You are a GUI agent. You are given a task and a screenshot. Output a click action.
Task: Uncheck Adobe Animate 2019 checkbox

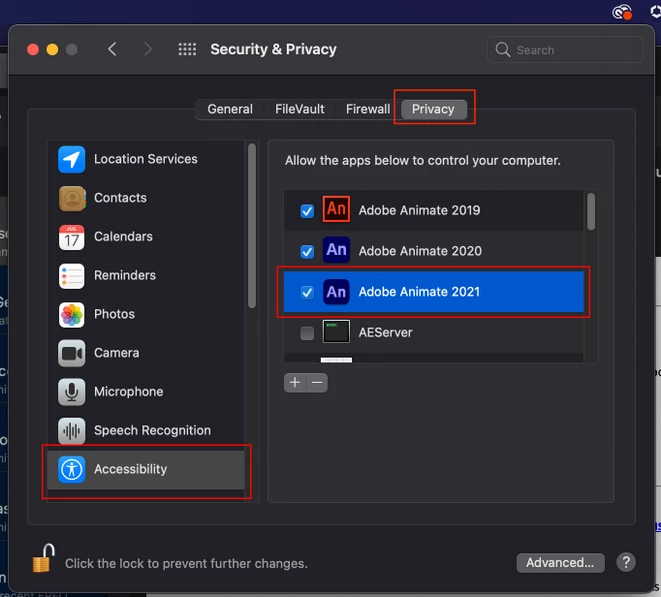coord(307,210)
